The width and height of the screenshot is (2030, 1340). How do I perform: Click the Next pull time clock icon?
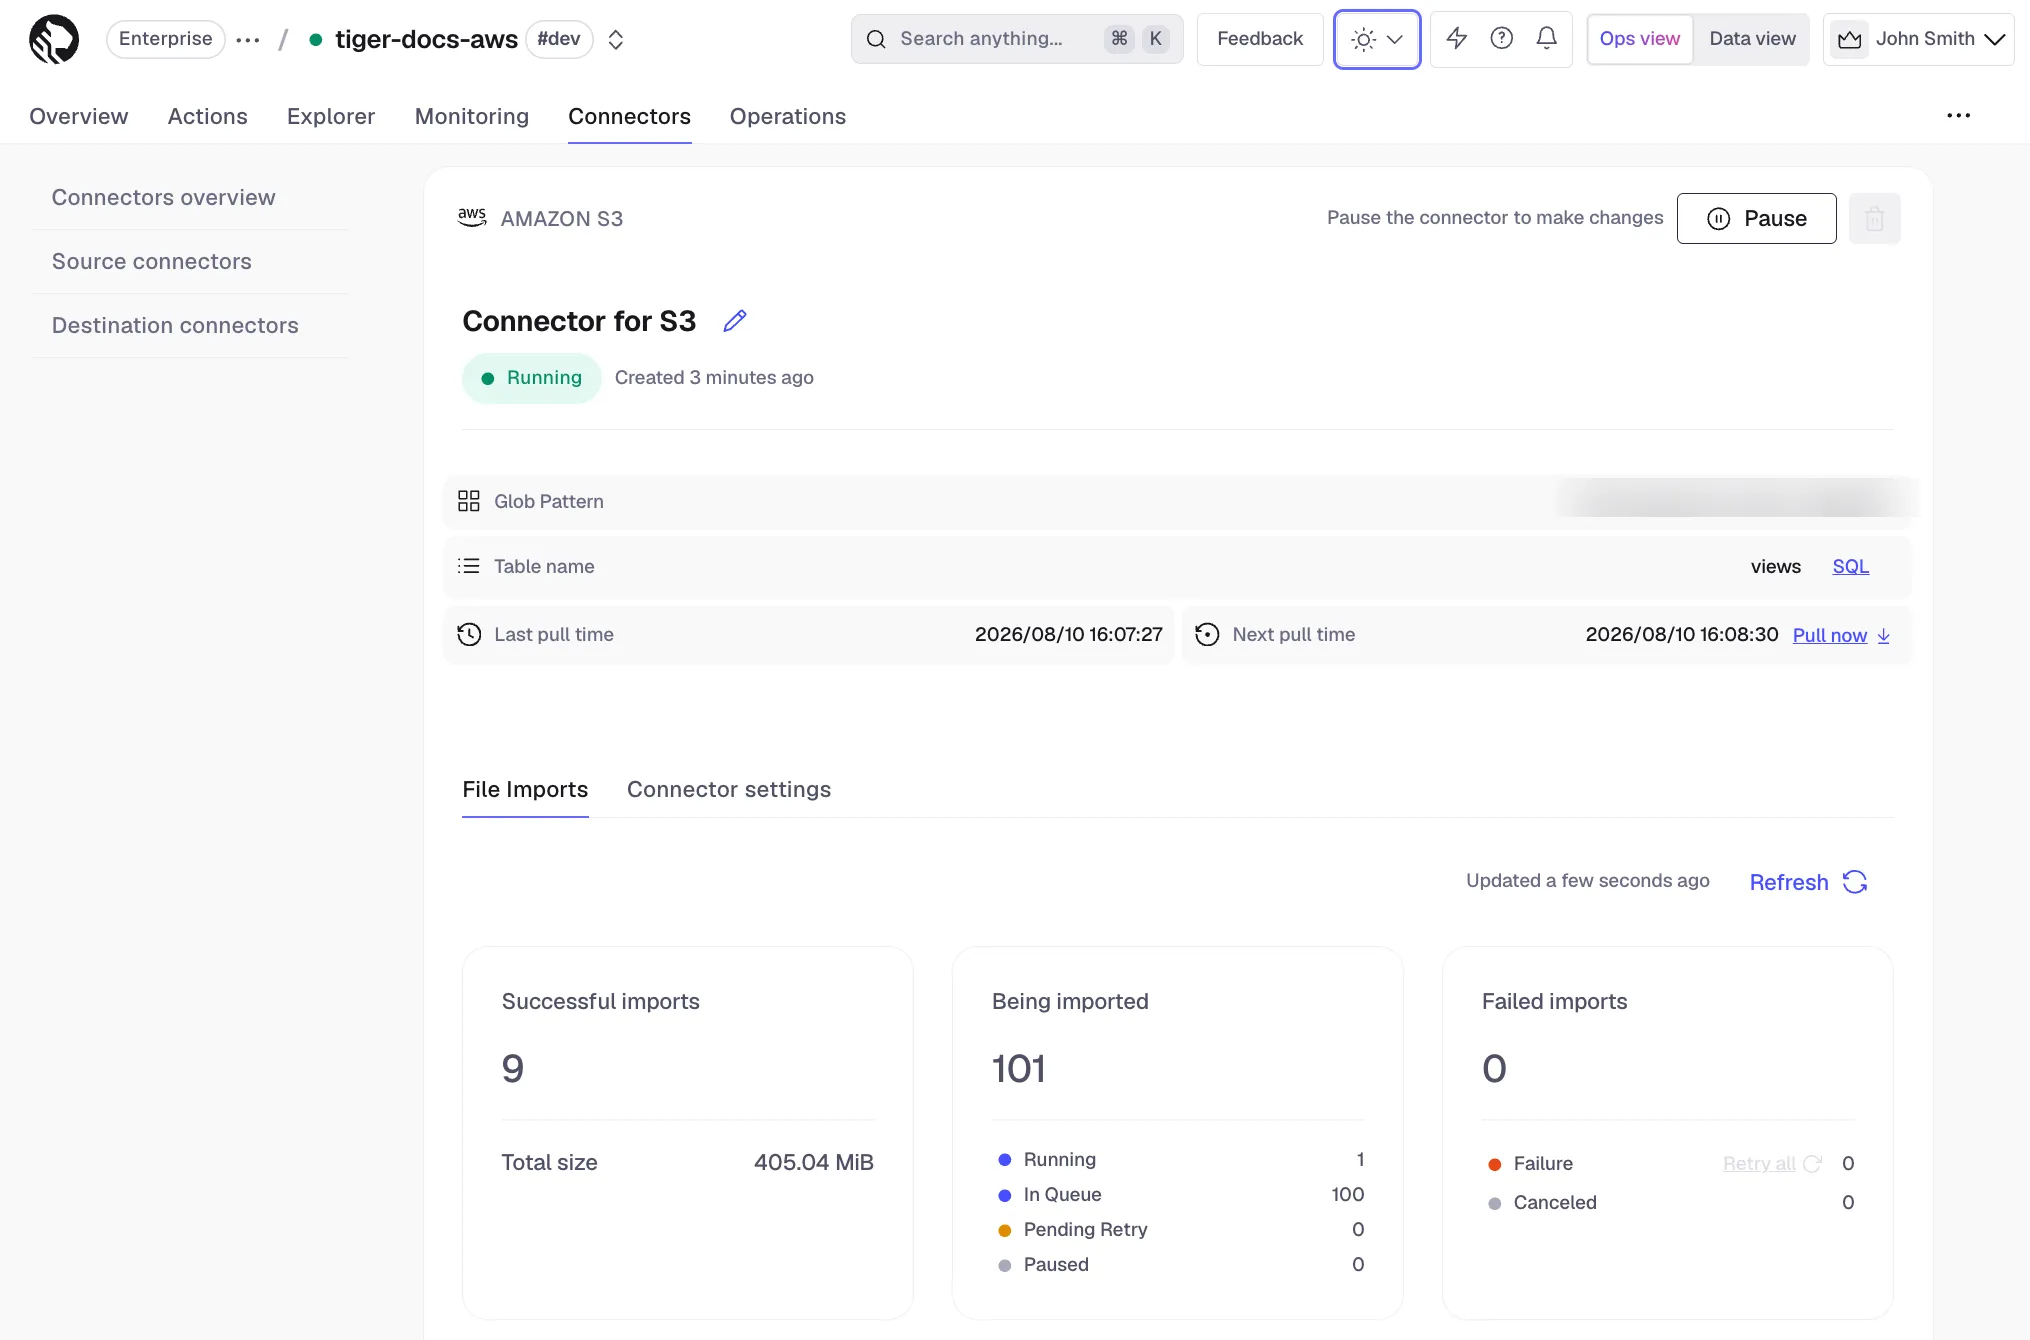(1207, 634)
